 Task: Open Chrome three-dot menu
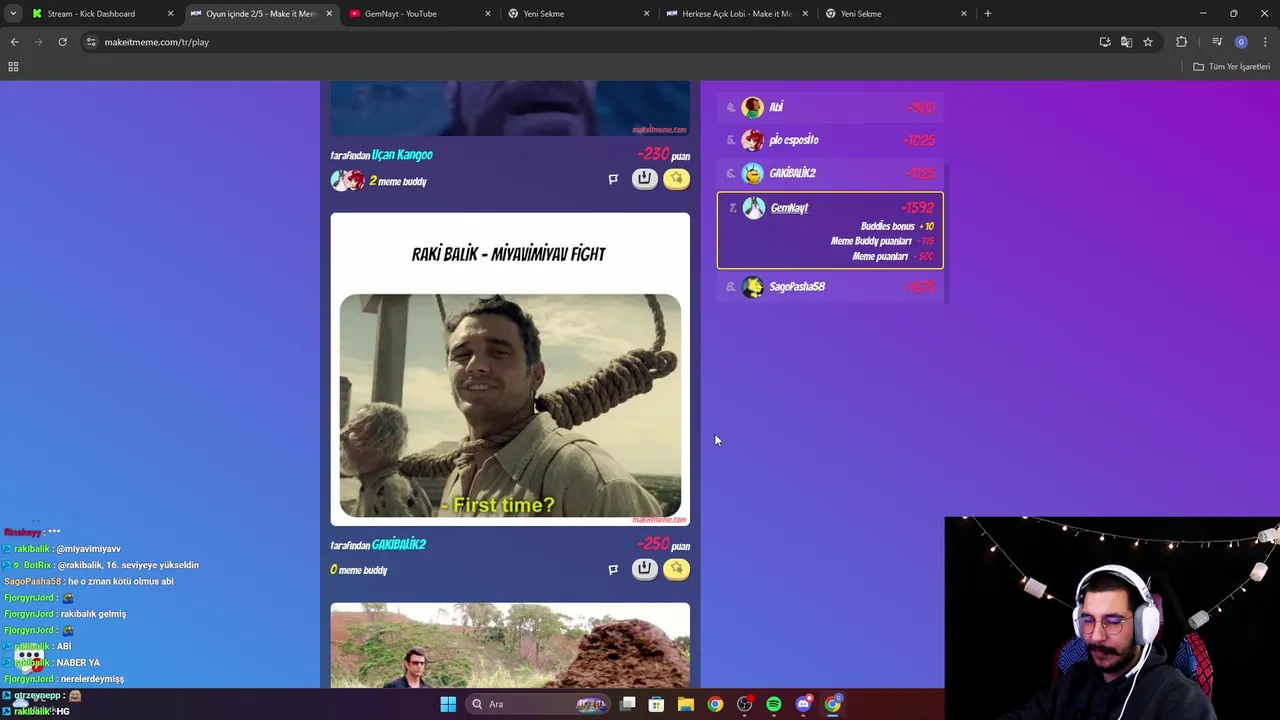click(x=1265, y=42)
